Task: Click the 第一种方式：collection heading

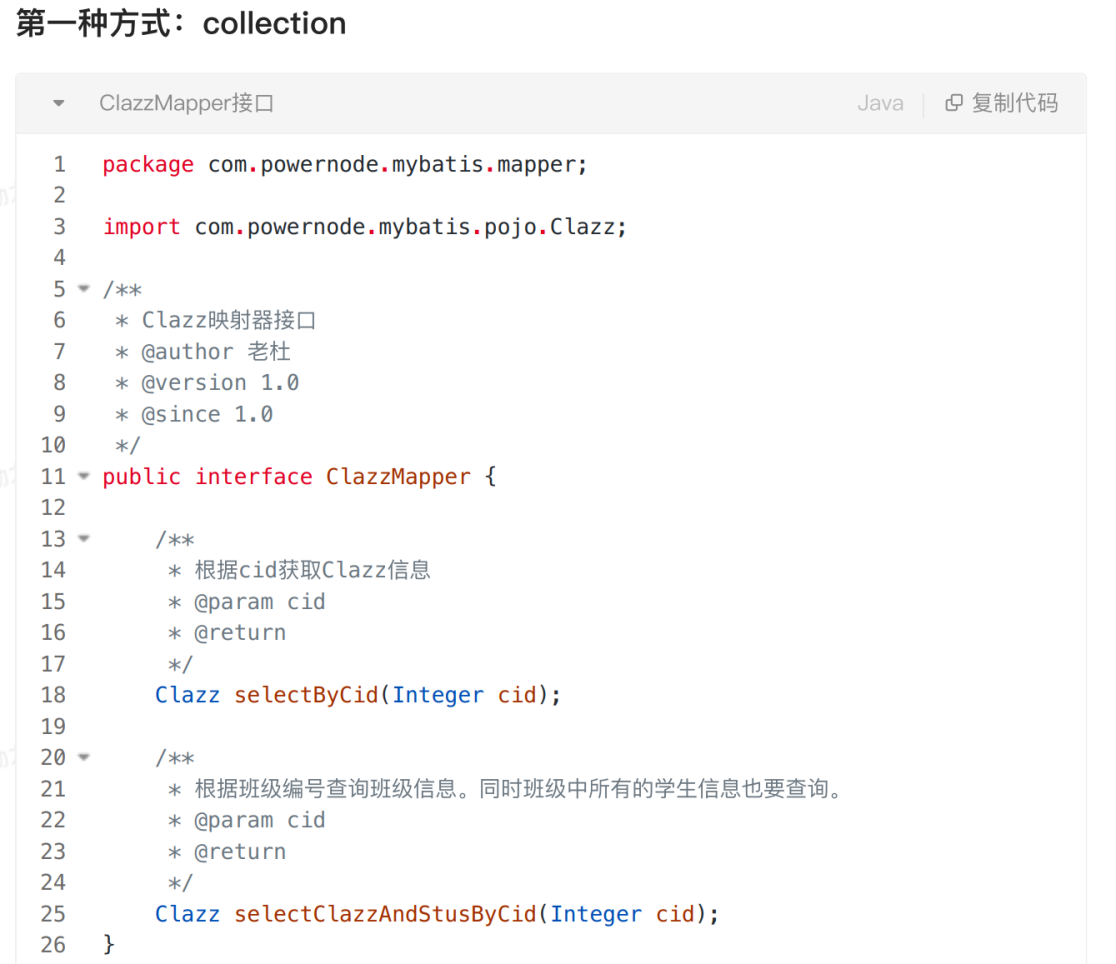Action: pos(181,24)
